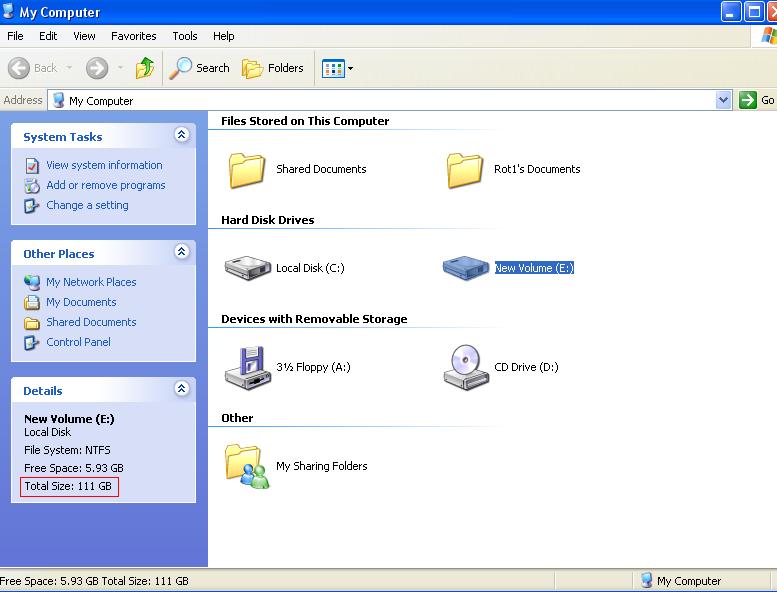777x592 pixels.
Task: Select the New Volume (E:) drive icon
Action: pyautogui.click(x=465, y=268)
